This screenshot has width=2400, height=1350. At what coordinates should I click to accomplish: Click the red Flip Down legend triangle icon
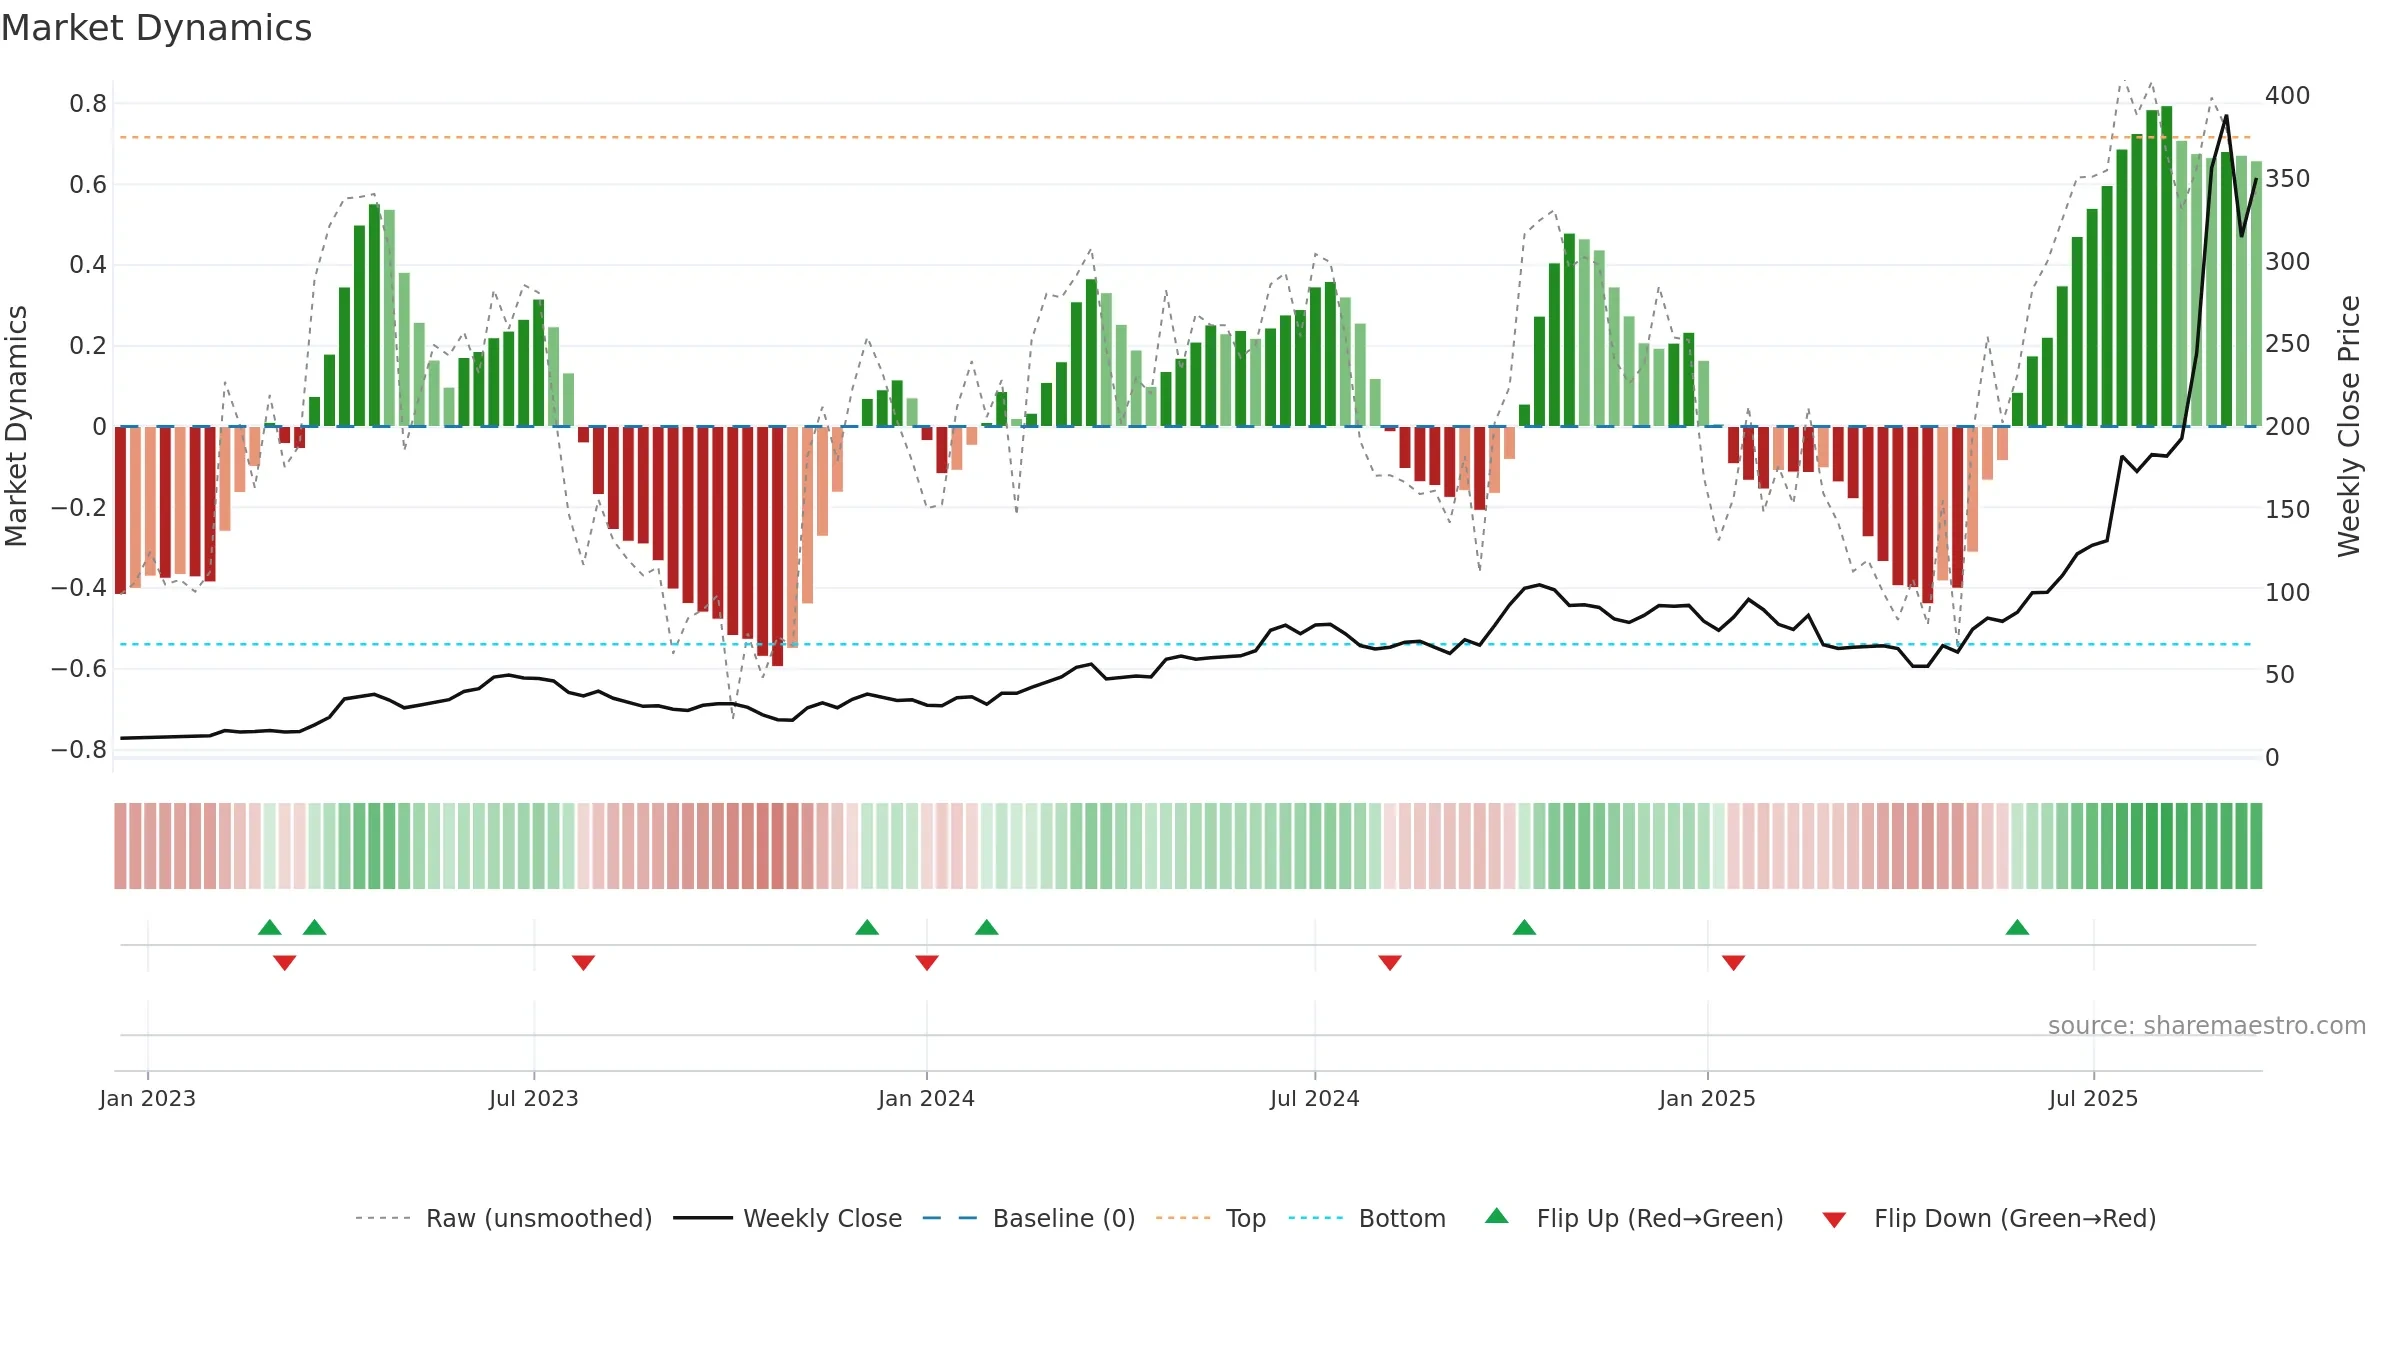[1834, 1220]
